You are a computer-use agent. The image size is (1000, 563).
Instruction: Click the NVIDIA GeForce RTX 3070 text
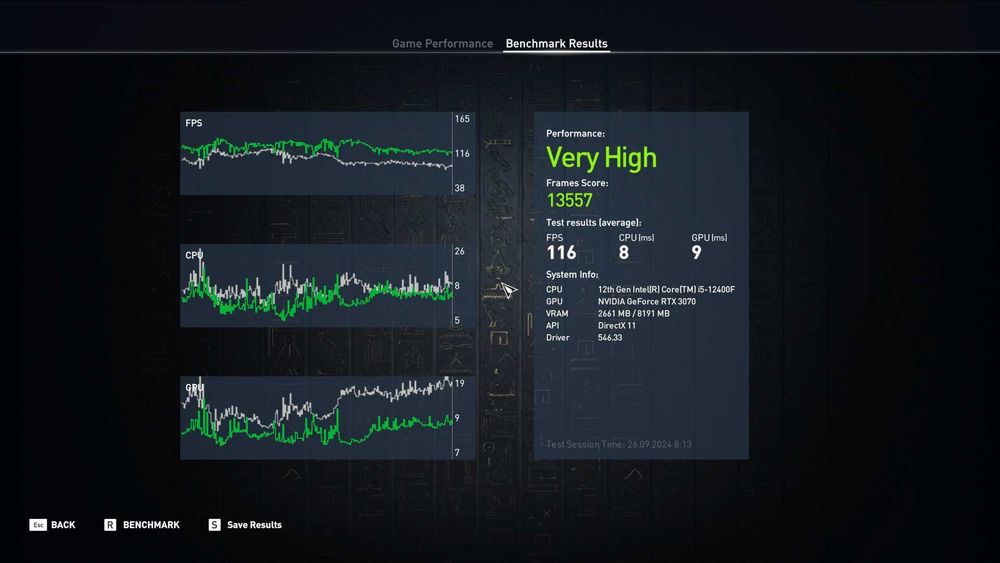point(647,302)
